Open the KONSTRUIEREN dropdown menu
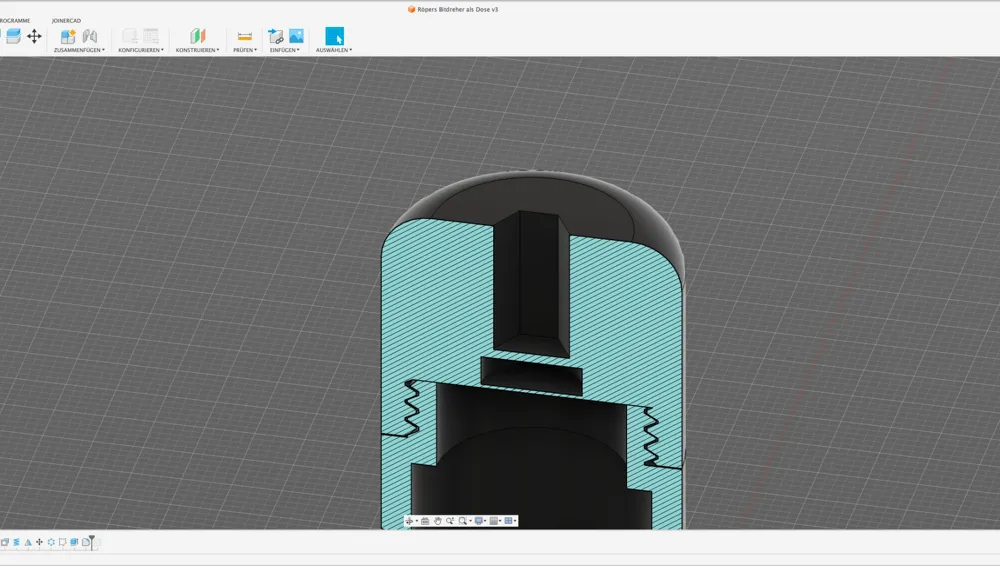 click(198, 50)
